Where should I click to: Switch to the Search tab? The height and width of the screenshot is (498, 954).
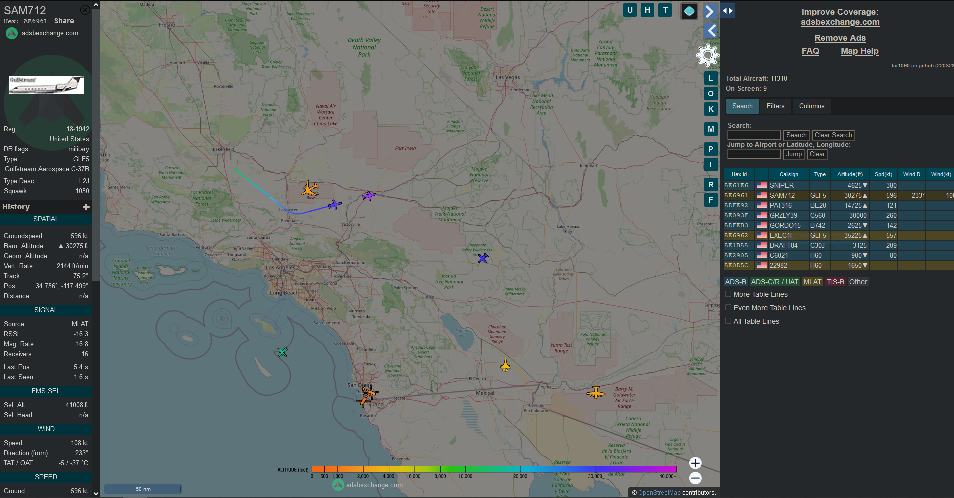click(x=742, y=106)
